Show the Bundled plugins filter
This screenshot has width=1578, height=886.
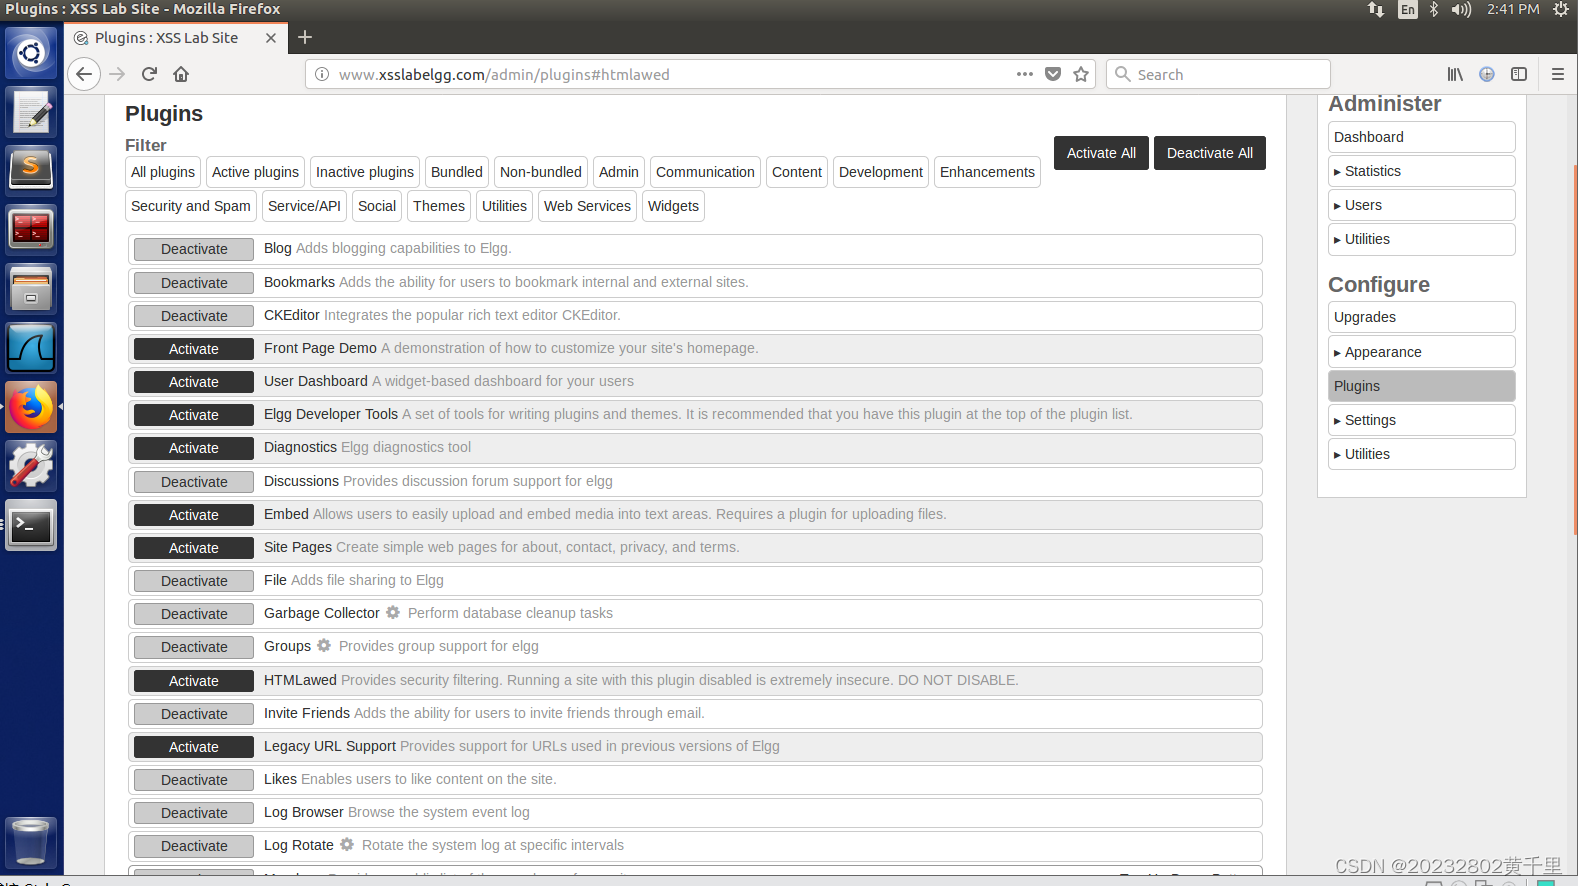[x=457, y=172]
